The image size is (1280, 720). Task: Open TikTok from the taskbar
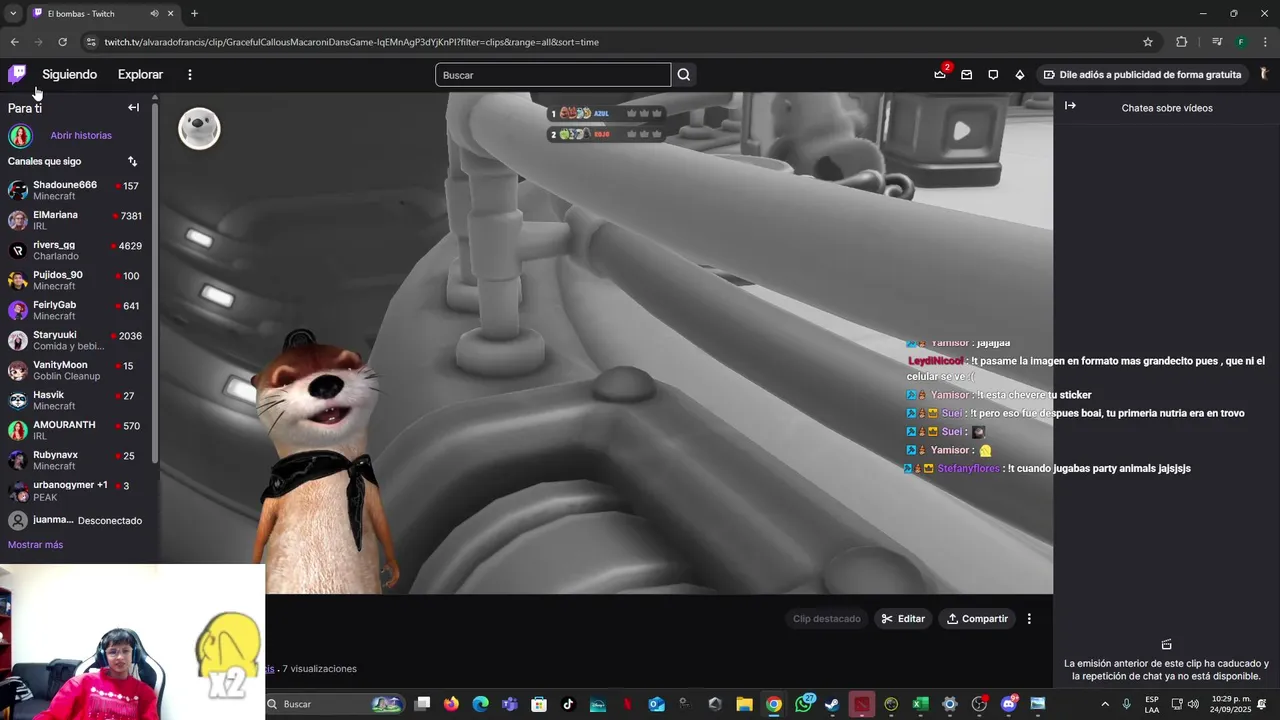pyautogui.click(x=568, y=704)
